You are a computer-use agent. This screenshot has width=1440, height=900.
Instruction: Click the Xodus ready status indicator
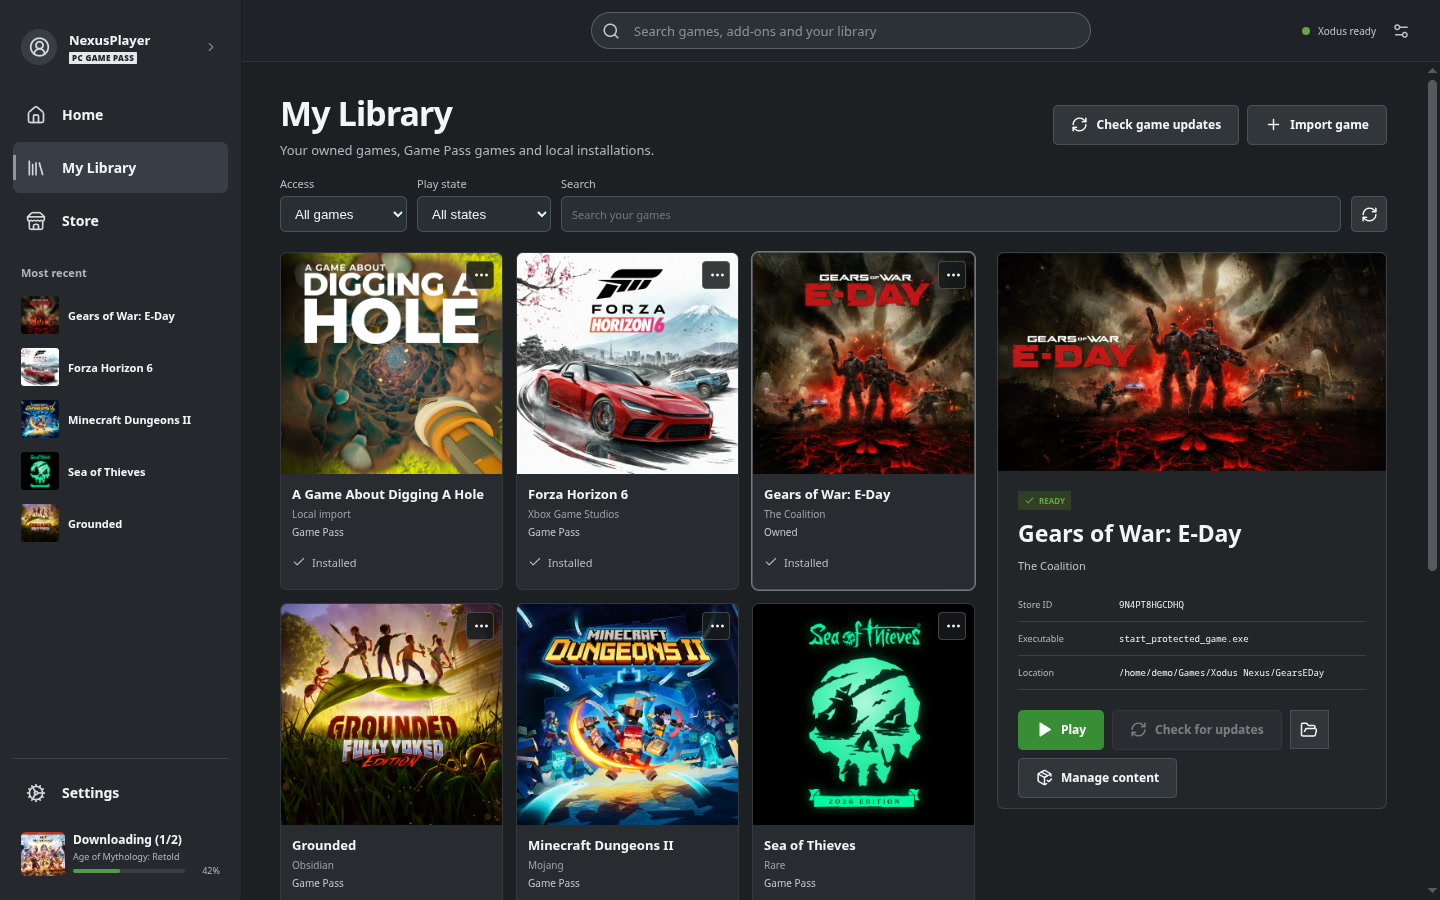click(x=1339, y=31)
